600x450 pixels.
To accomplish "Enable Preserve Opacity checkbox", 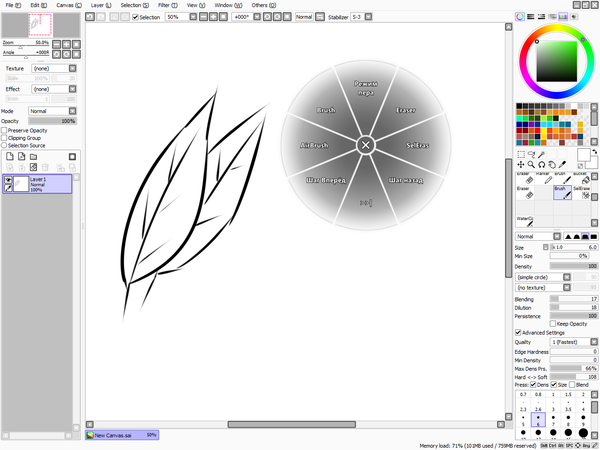I will click(4, 130).
